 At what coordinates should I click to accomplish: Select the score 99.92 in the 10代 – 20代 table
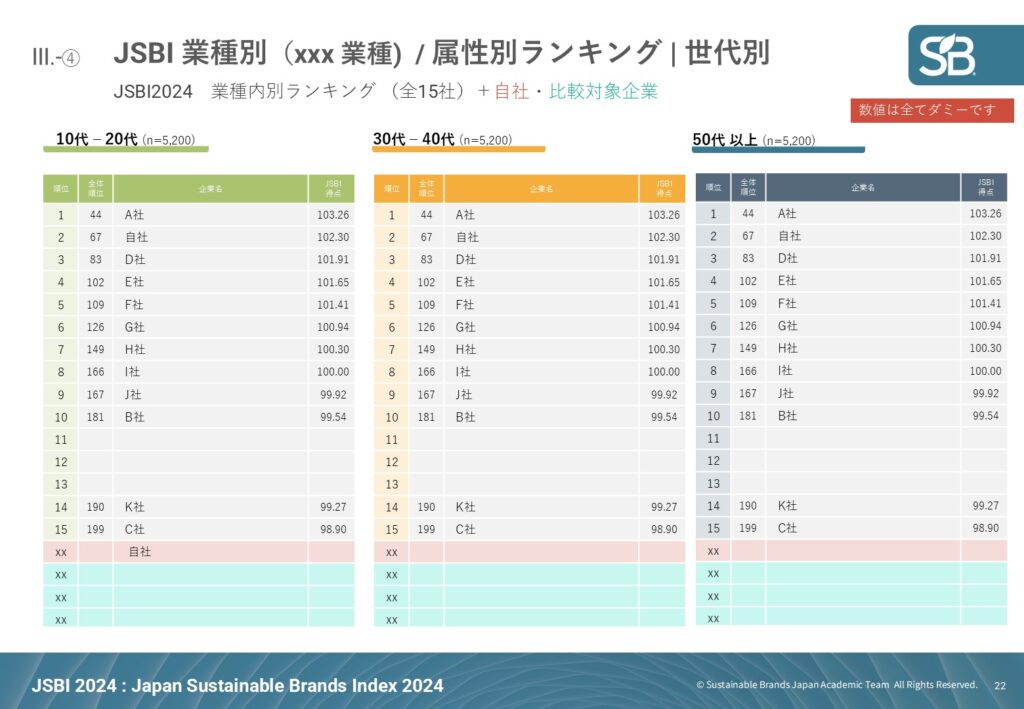click(333, 394)
